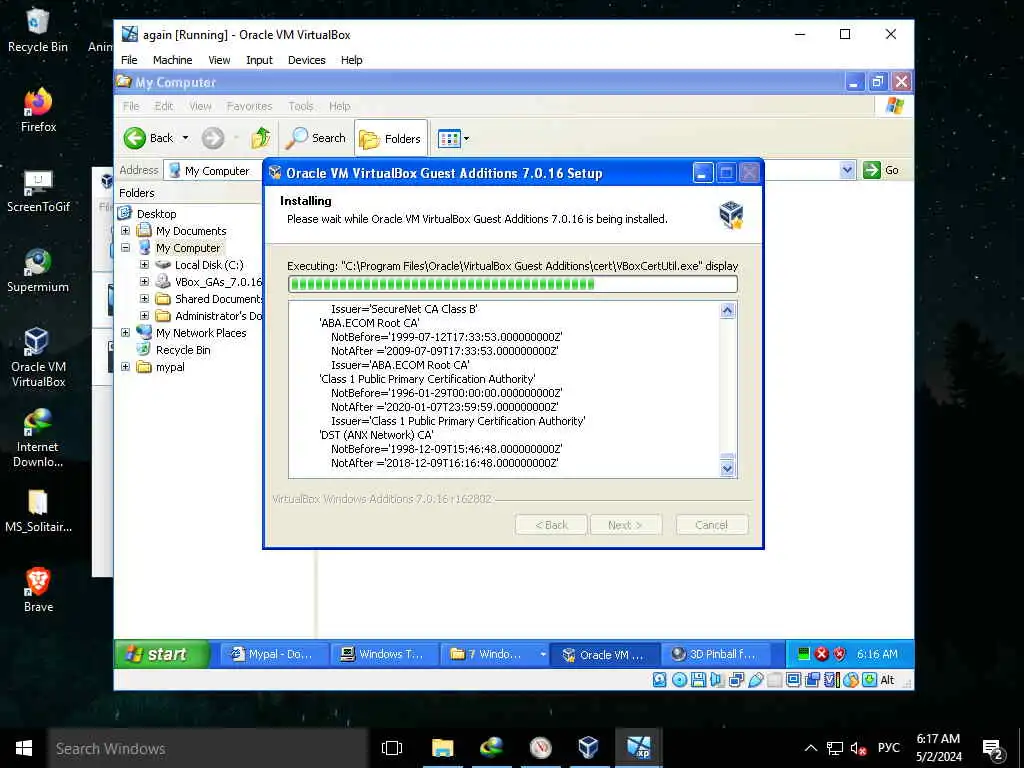Expand the Local Disk (C:) node
Image resolution: width=1024 pixels, height=768 pixels.
[x=144, y=264]
